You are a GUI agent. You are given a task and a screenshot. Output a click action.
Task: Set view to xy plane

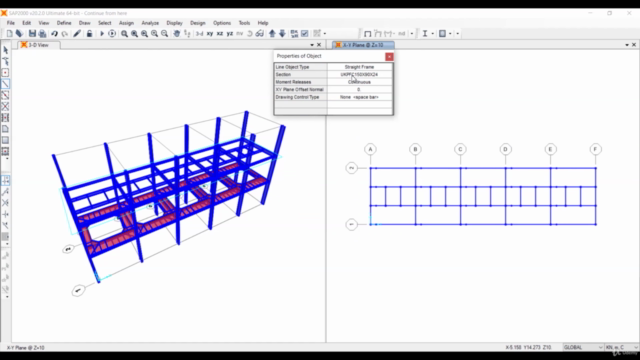(210, 33)
